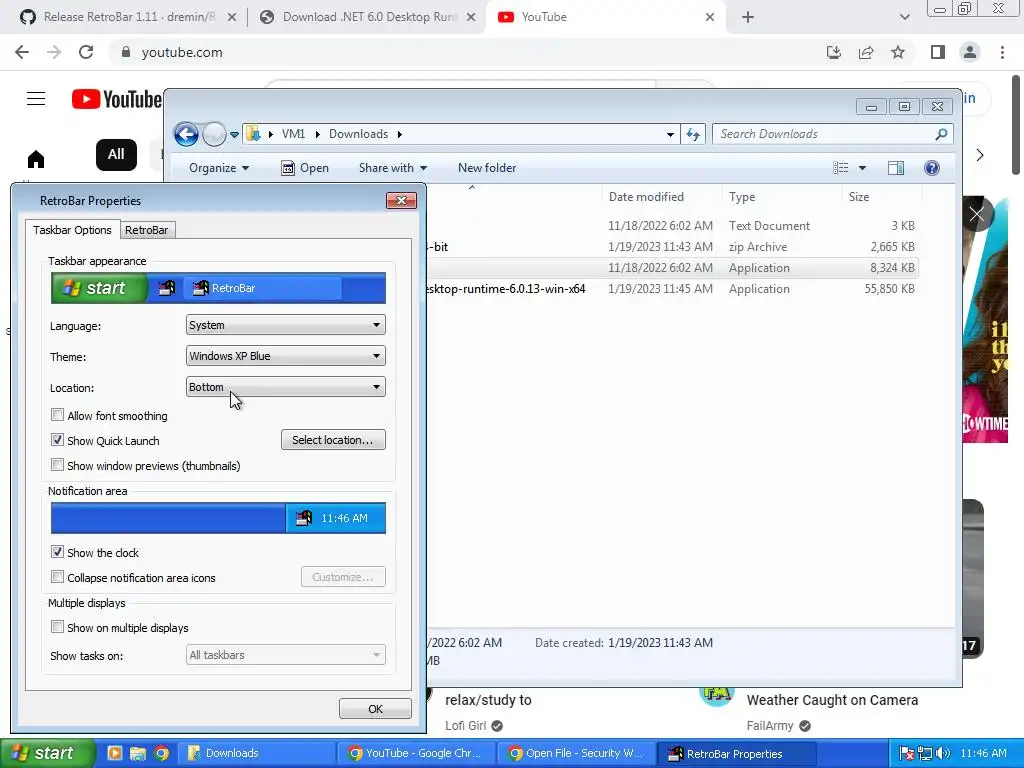Reload the YouTube page
Viewport: 1024px width, 768px height.
point(86,52)
